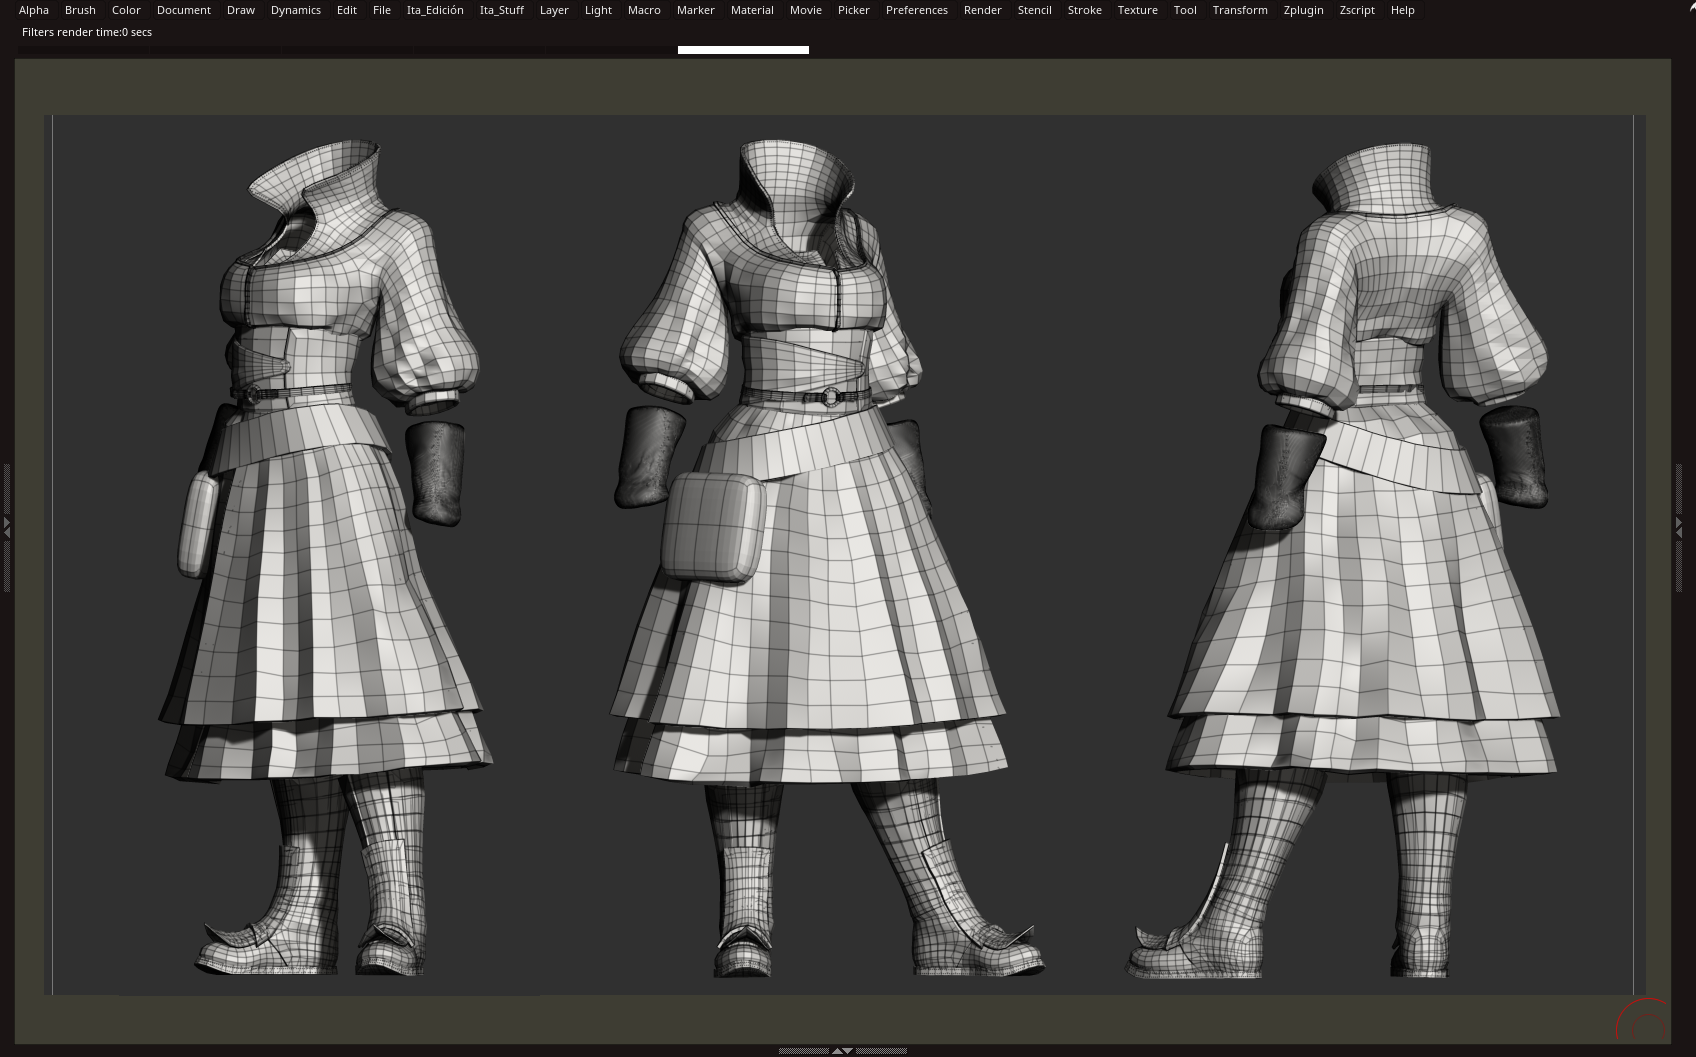Open the Stencil menu
1696x1057 pixels.
tap(1035, 10)
